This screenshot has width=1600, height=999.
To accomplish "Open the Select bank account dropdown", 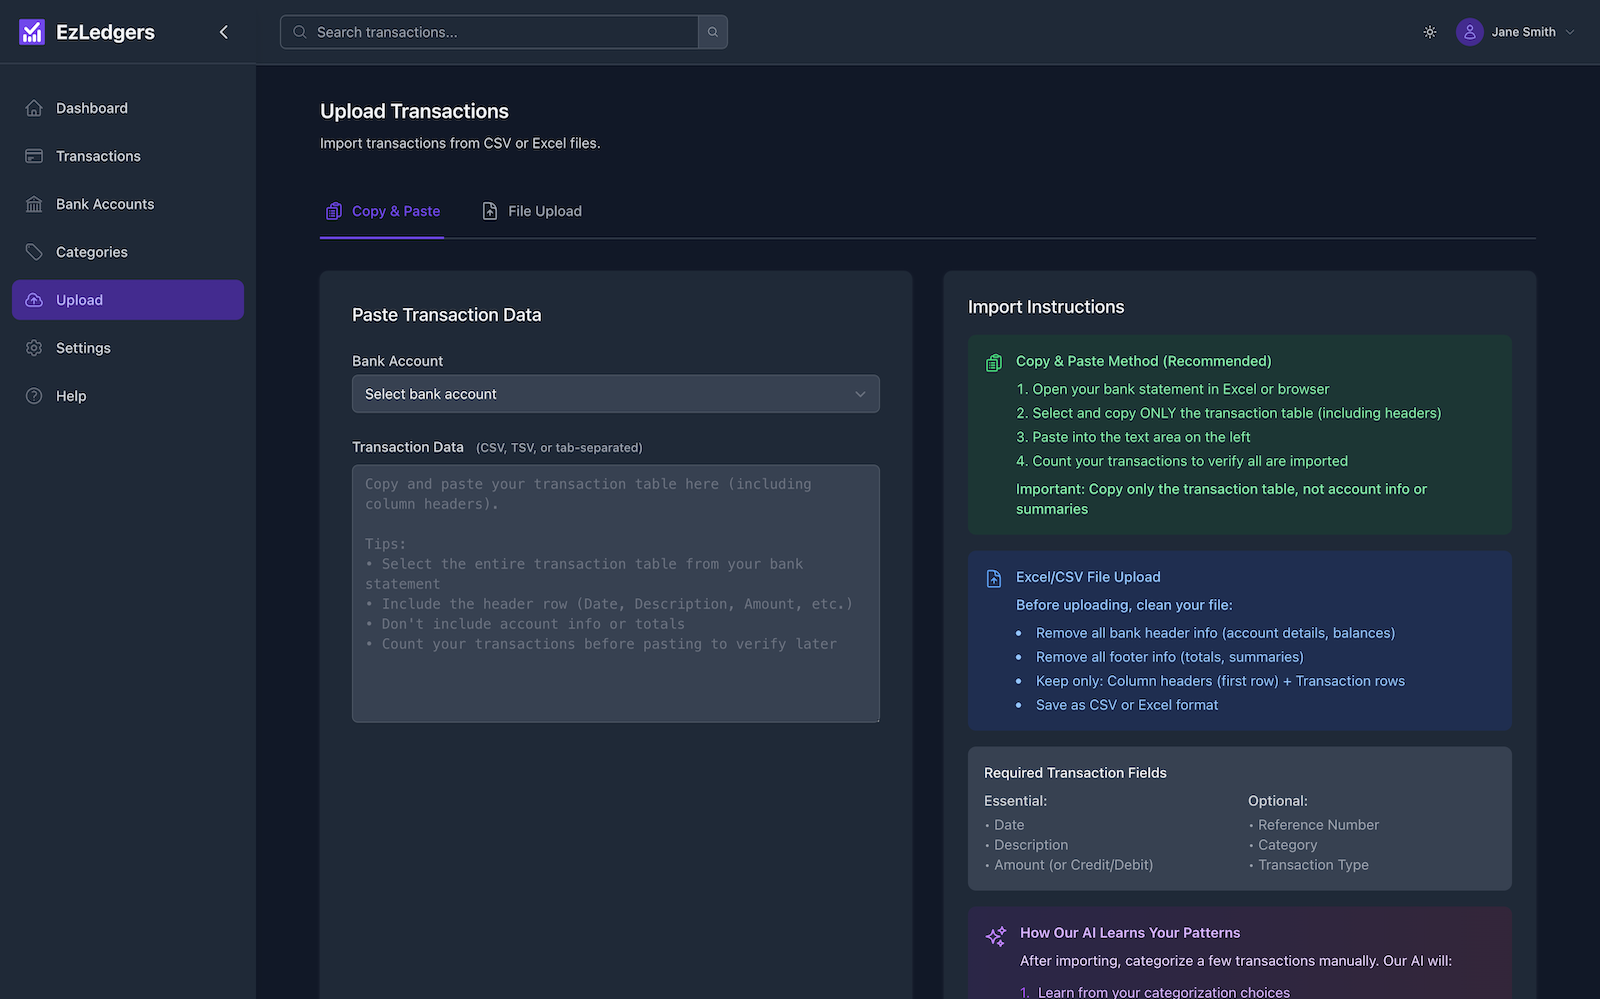I will tap(616, 394).
